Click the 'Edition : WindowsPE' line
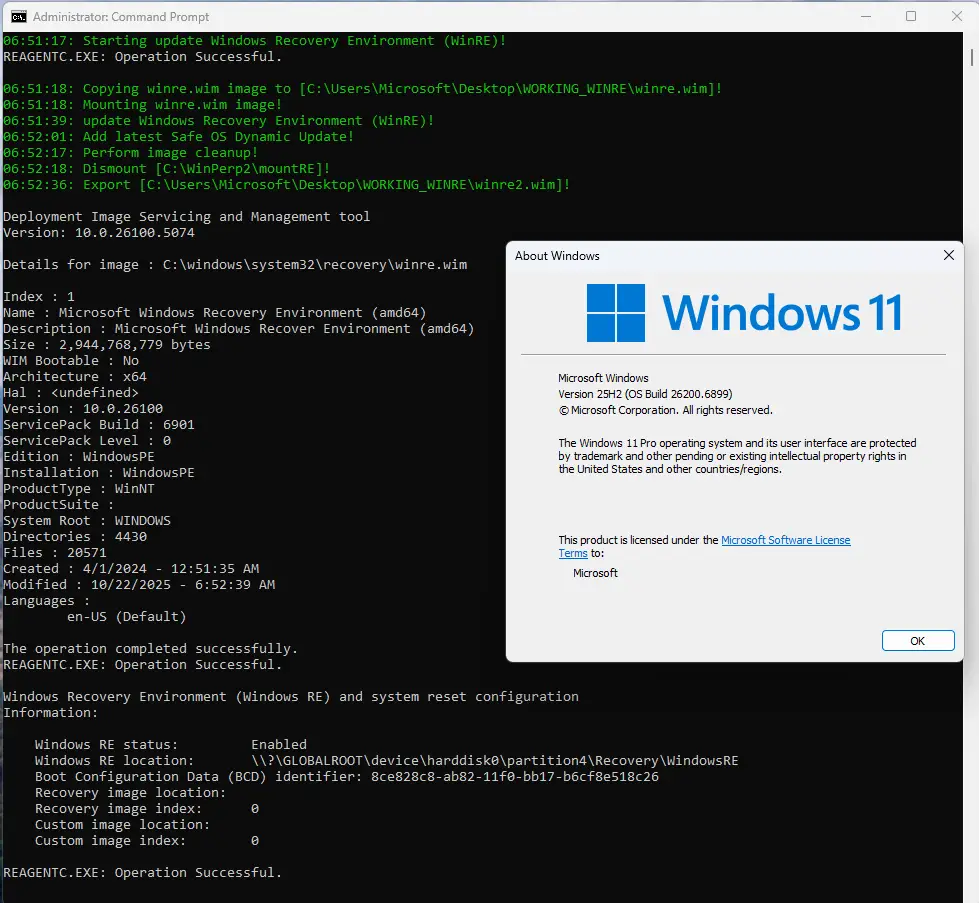The image size is (979, 903). point(79,456)
